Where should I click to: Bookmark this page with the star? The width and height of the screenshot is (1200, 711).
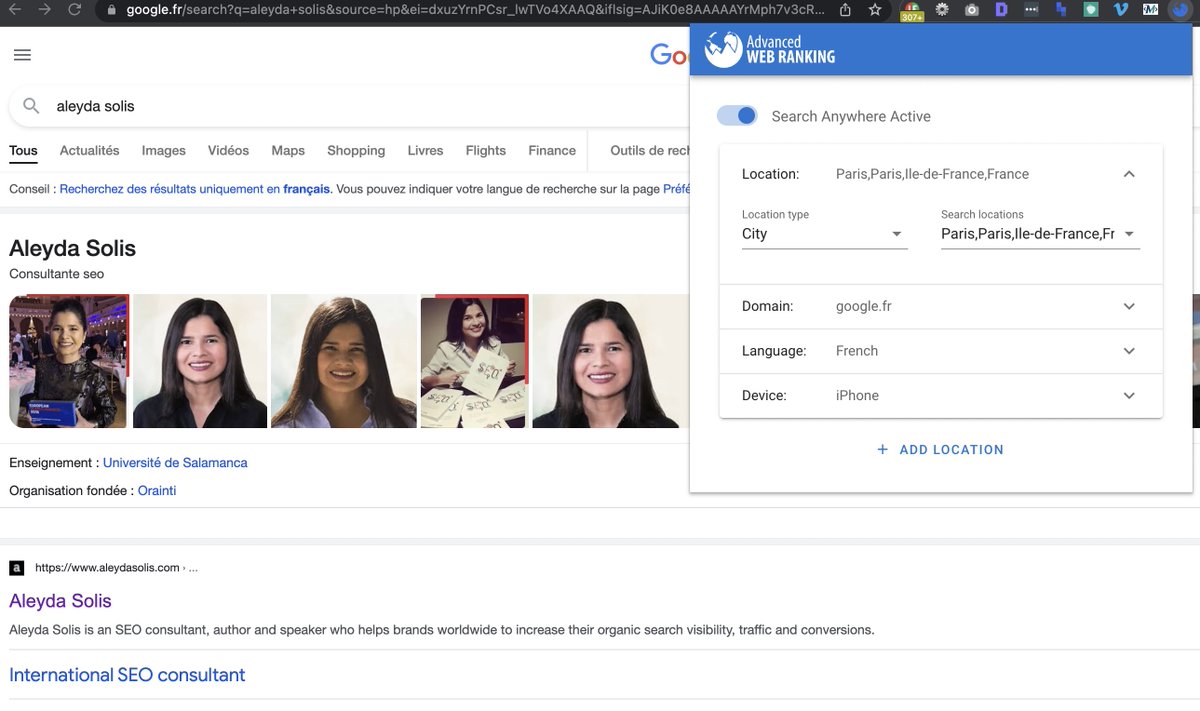point(875,10)
